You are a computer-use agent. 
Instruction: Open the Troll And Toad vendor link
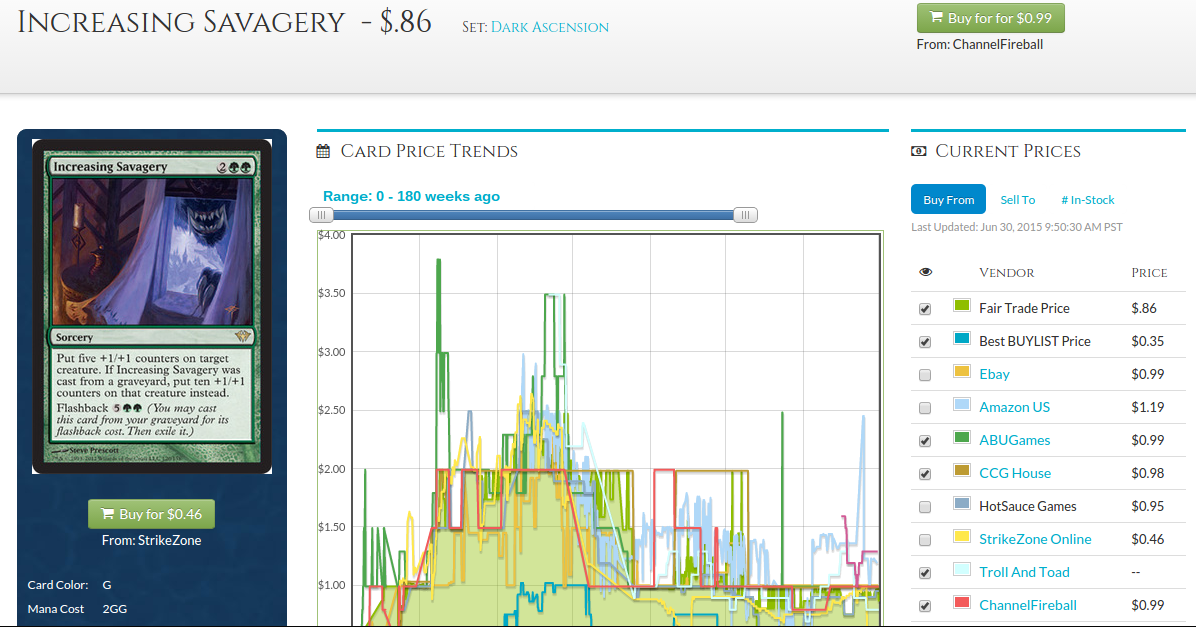pyautogui.click(x=1024, y=572)
